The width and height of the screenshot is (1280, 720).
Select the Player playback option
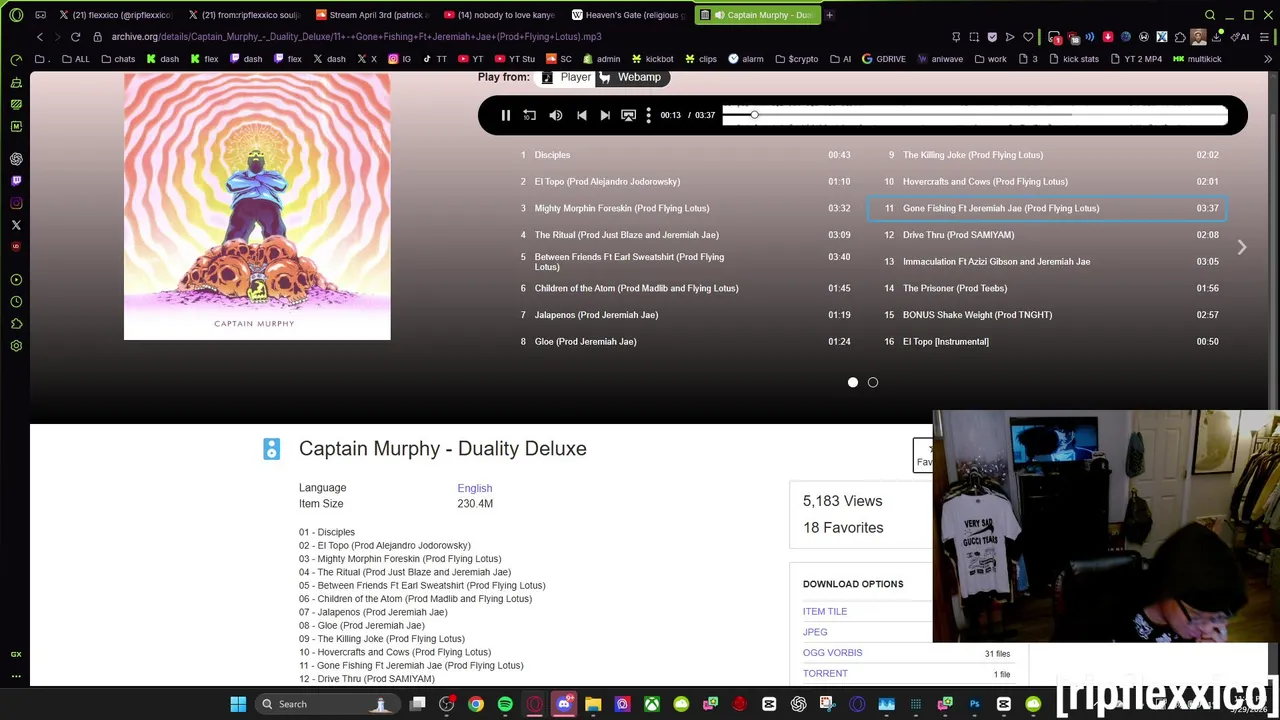click(x=567, y=77)
